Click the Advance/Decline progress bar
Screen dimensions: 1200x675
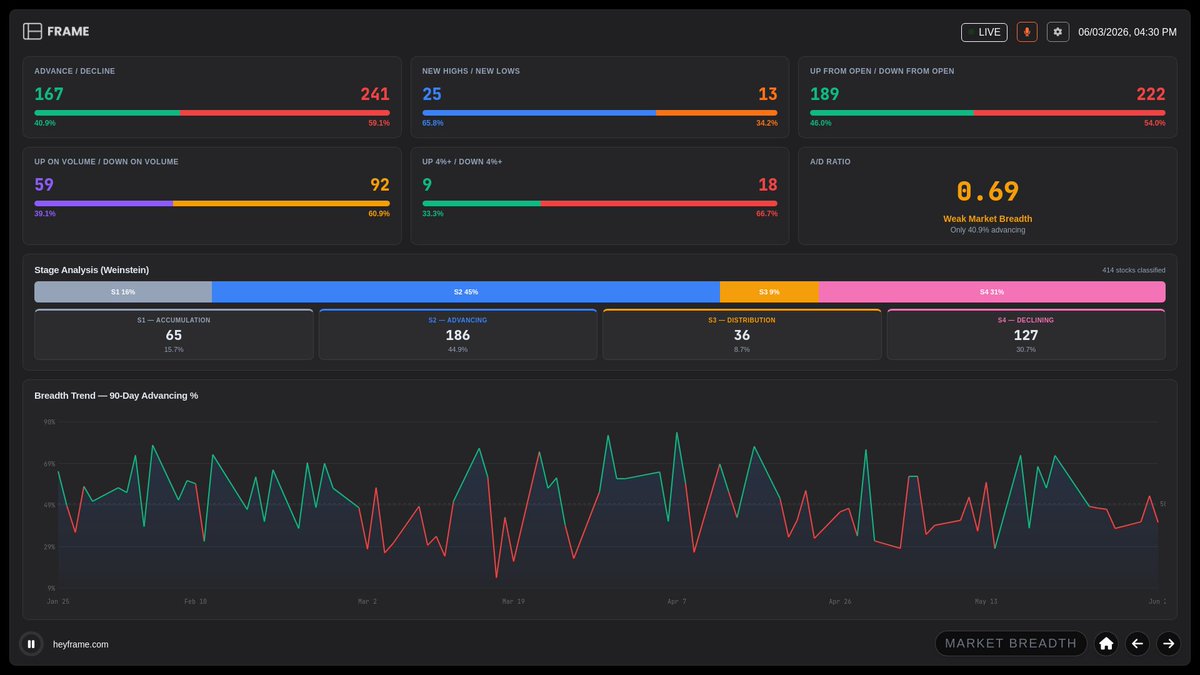212,113
